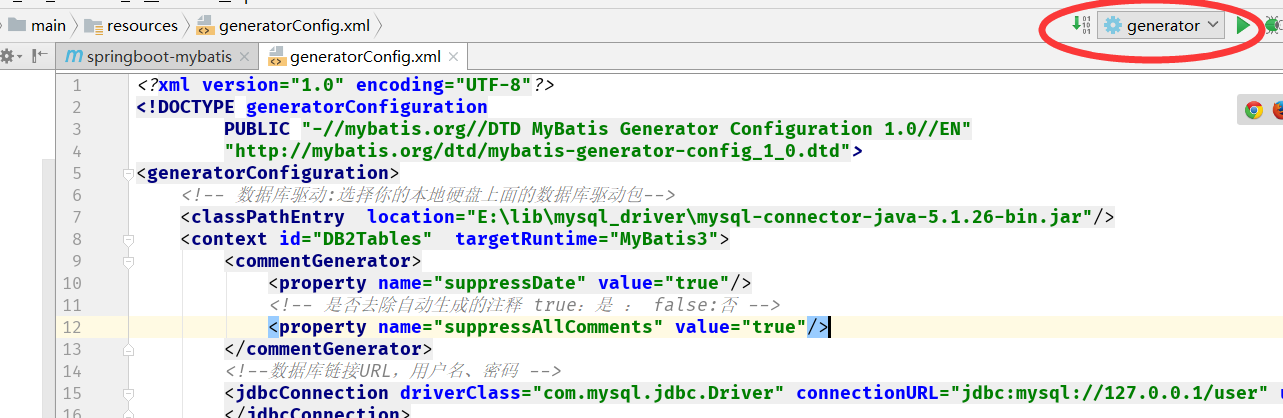Close the generatorConfig.xml tab

(x=453, y=57)
